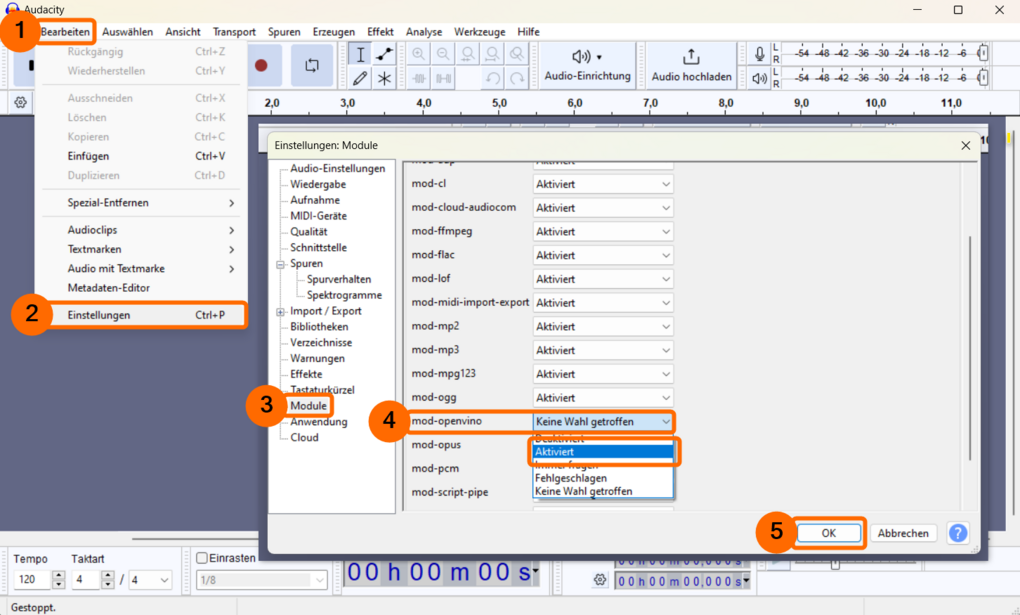Click the Audio hochladen upload button
This screenshot has width=1020, height=615.
pos(691,65)
